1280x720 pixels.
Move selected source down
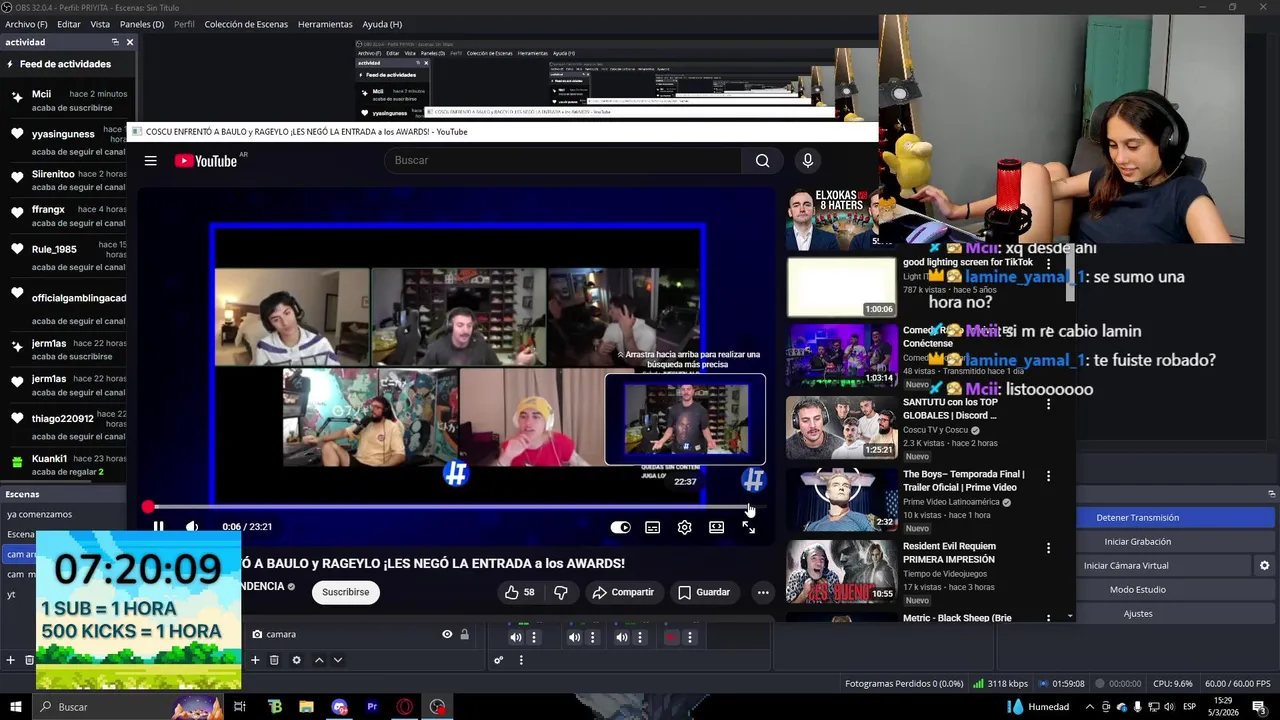pyautogui.click(x=338, y=660)
